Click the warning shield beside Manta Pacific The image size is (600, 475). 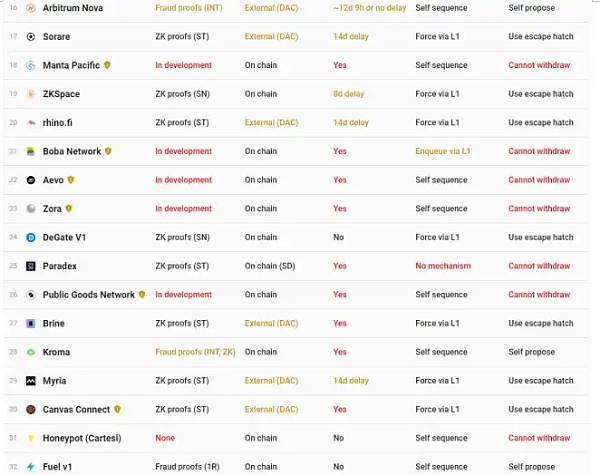108,65
